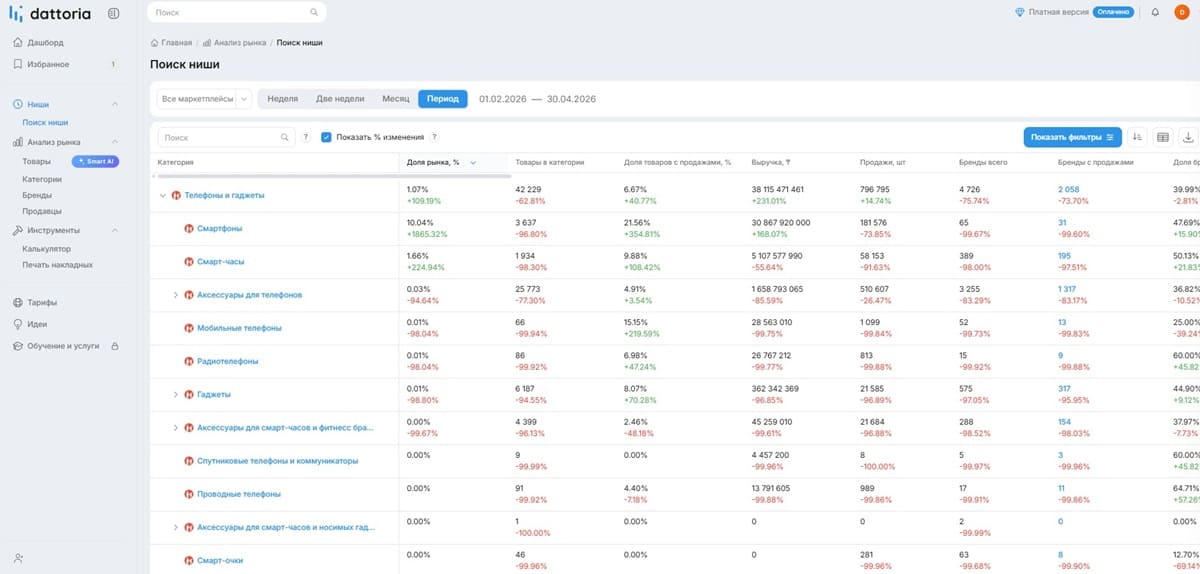Click the Дашборд house icon in sidebar
The height and width of the screenshot is (574, 1200).
click(x=18, y=43)
